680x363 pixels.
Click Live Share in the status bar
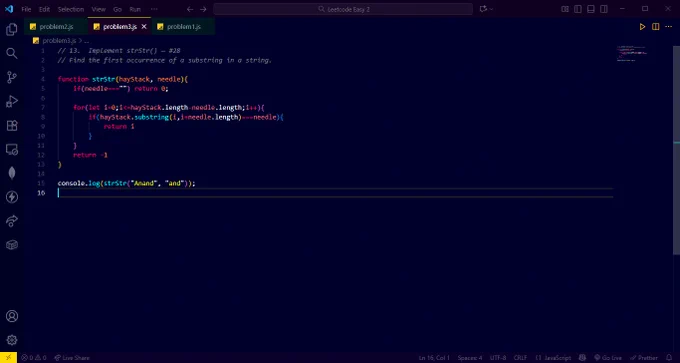(72, 358)
